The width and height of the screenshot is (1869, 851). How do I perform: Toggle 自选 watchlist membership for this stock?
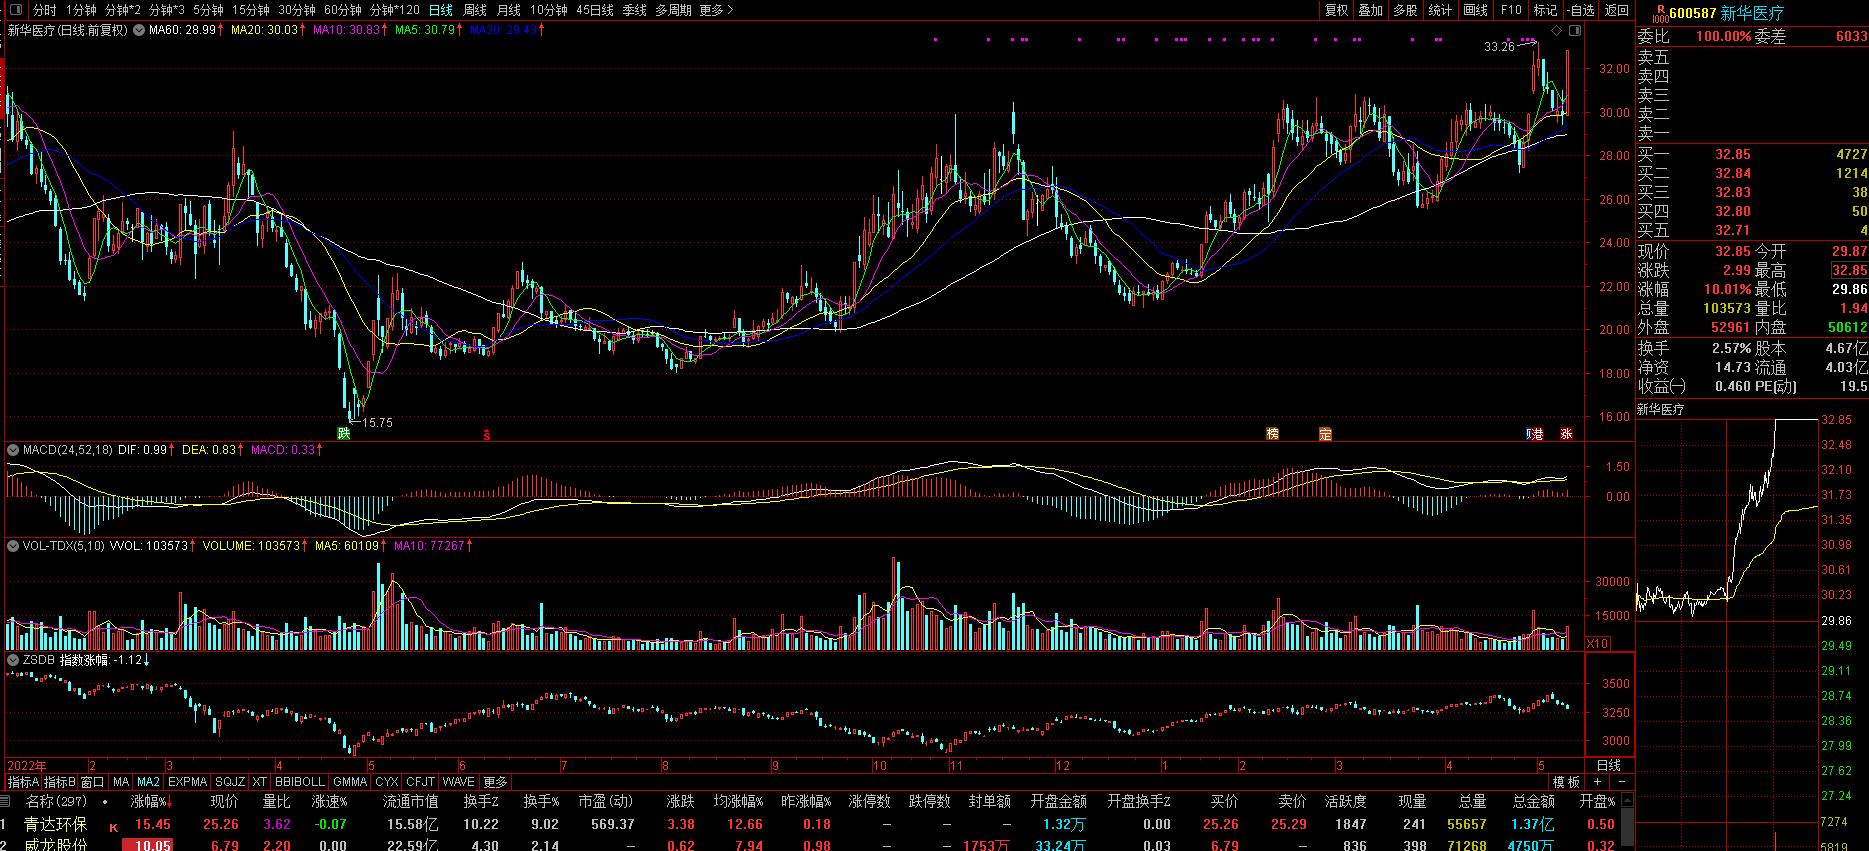(x=1581, y=10)
